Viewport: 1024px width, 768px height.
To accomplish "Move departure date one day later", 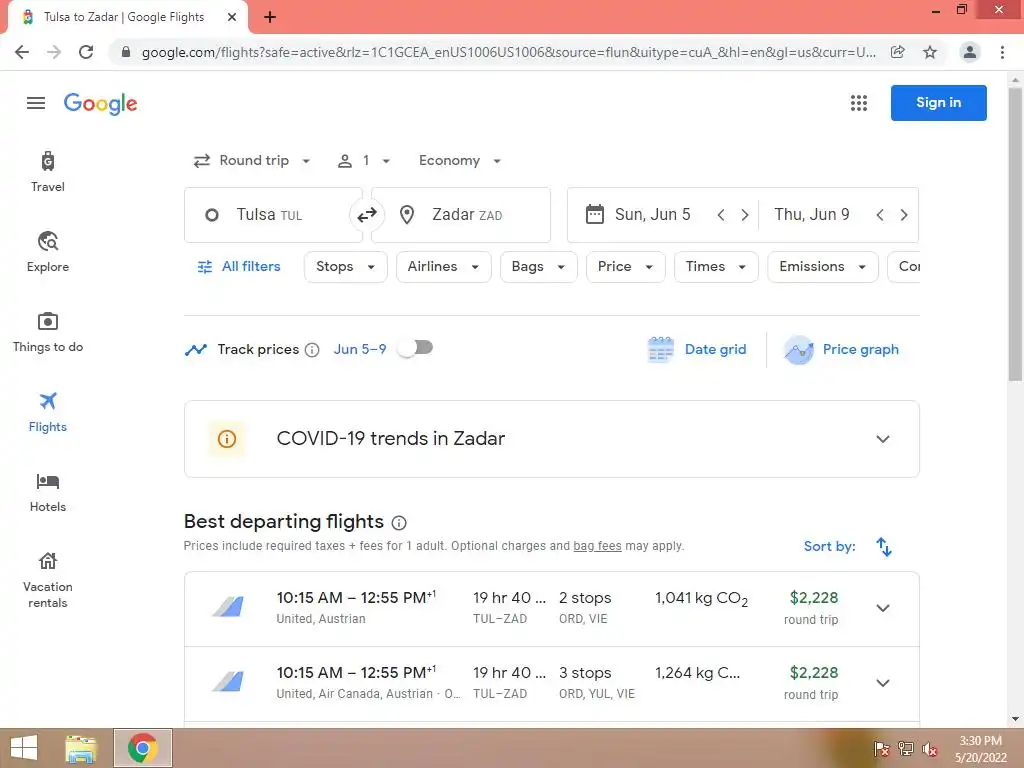I will [x=744, y=214].
